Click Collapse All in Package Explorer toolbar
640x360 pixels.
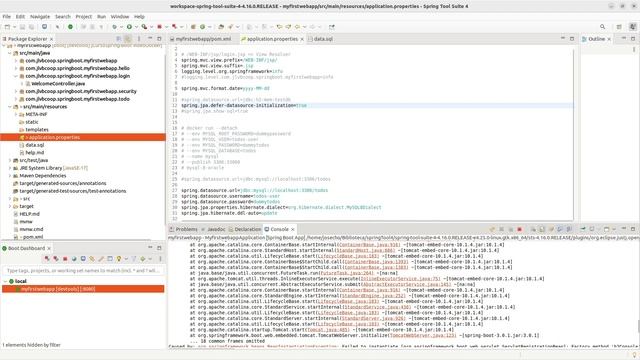point(119,39)
